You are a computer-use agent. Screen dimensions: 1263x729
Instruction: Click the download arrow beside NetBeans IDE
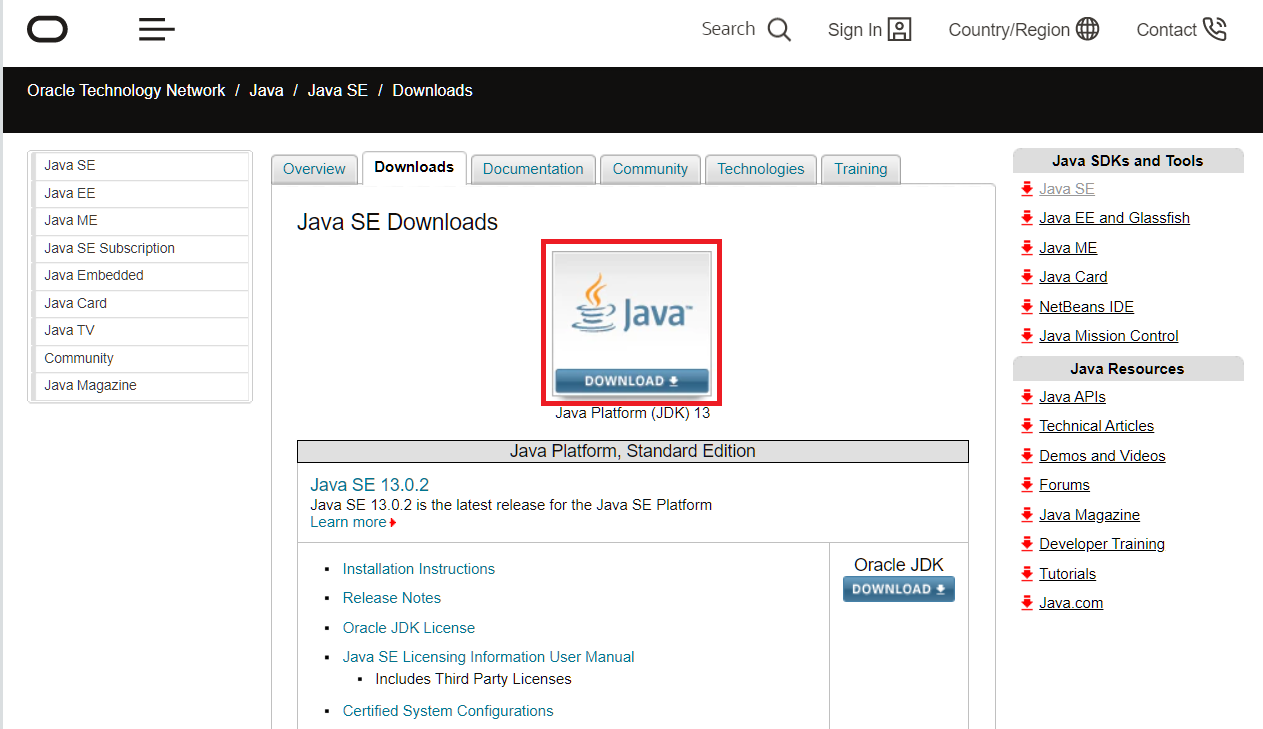coord(1027,306)
